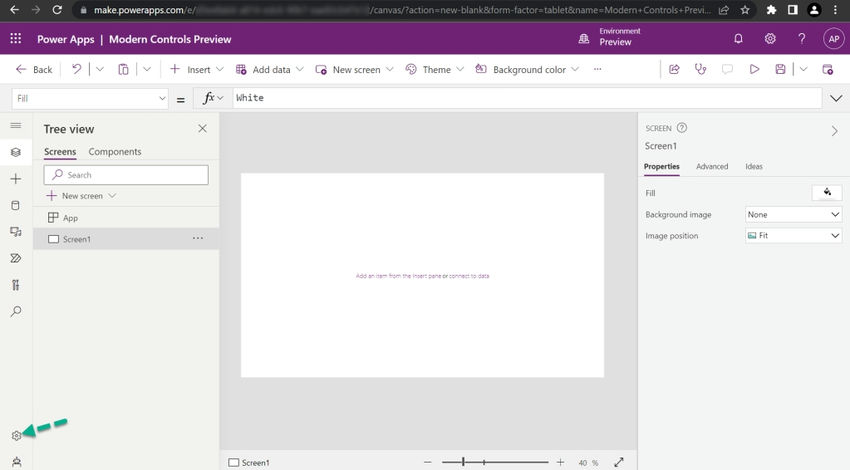Viewport: 850px width, 470px height.
Task: Open the notifications bell
Action: [738, 38]
